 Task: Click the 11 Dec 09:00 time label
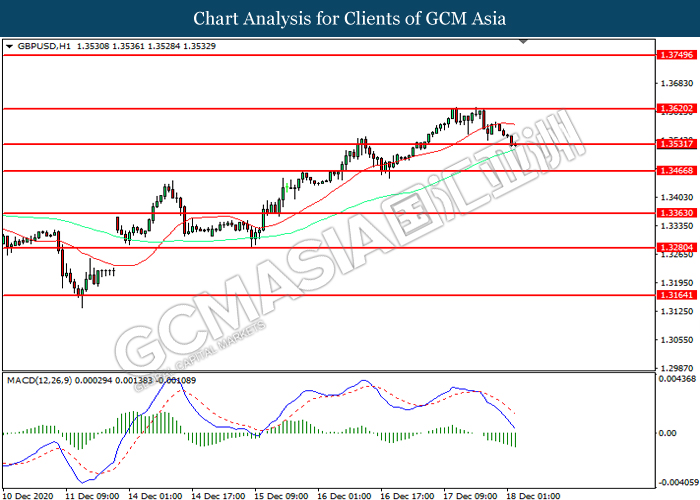click(92, 496)
